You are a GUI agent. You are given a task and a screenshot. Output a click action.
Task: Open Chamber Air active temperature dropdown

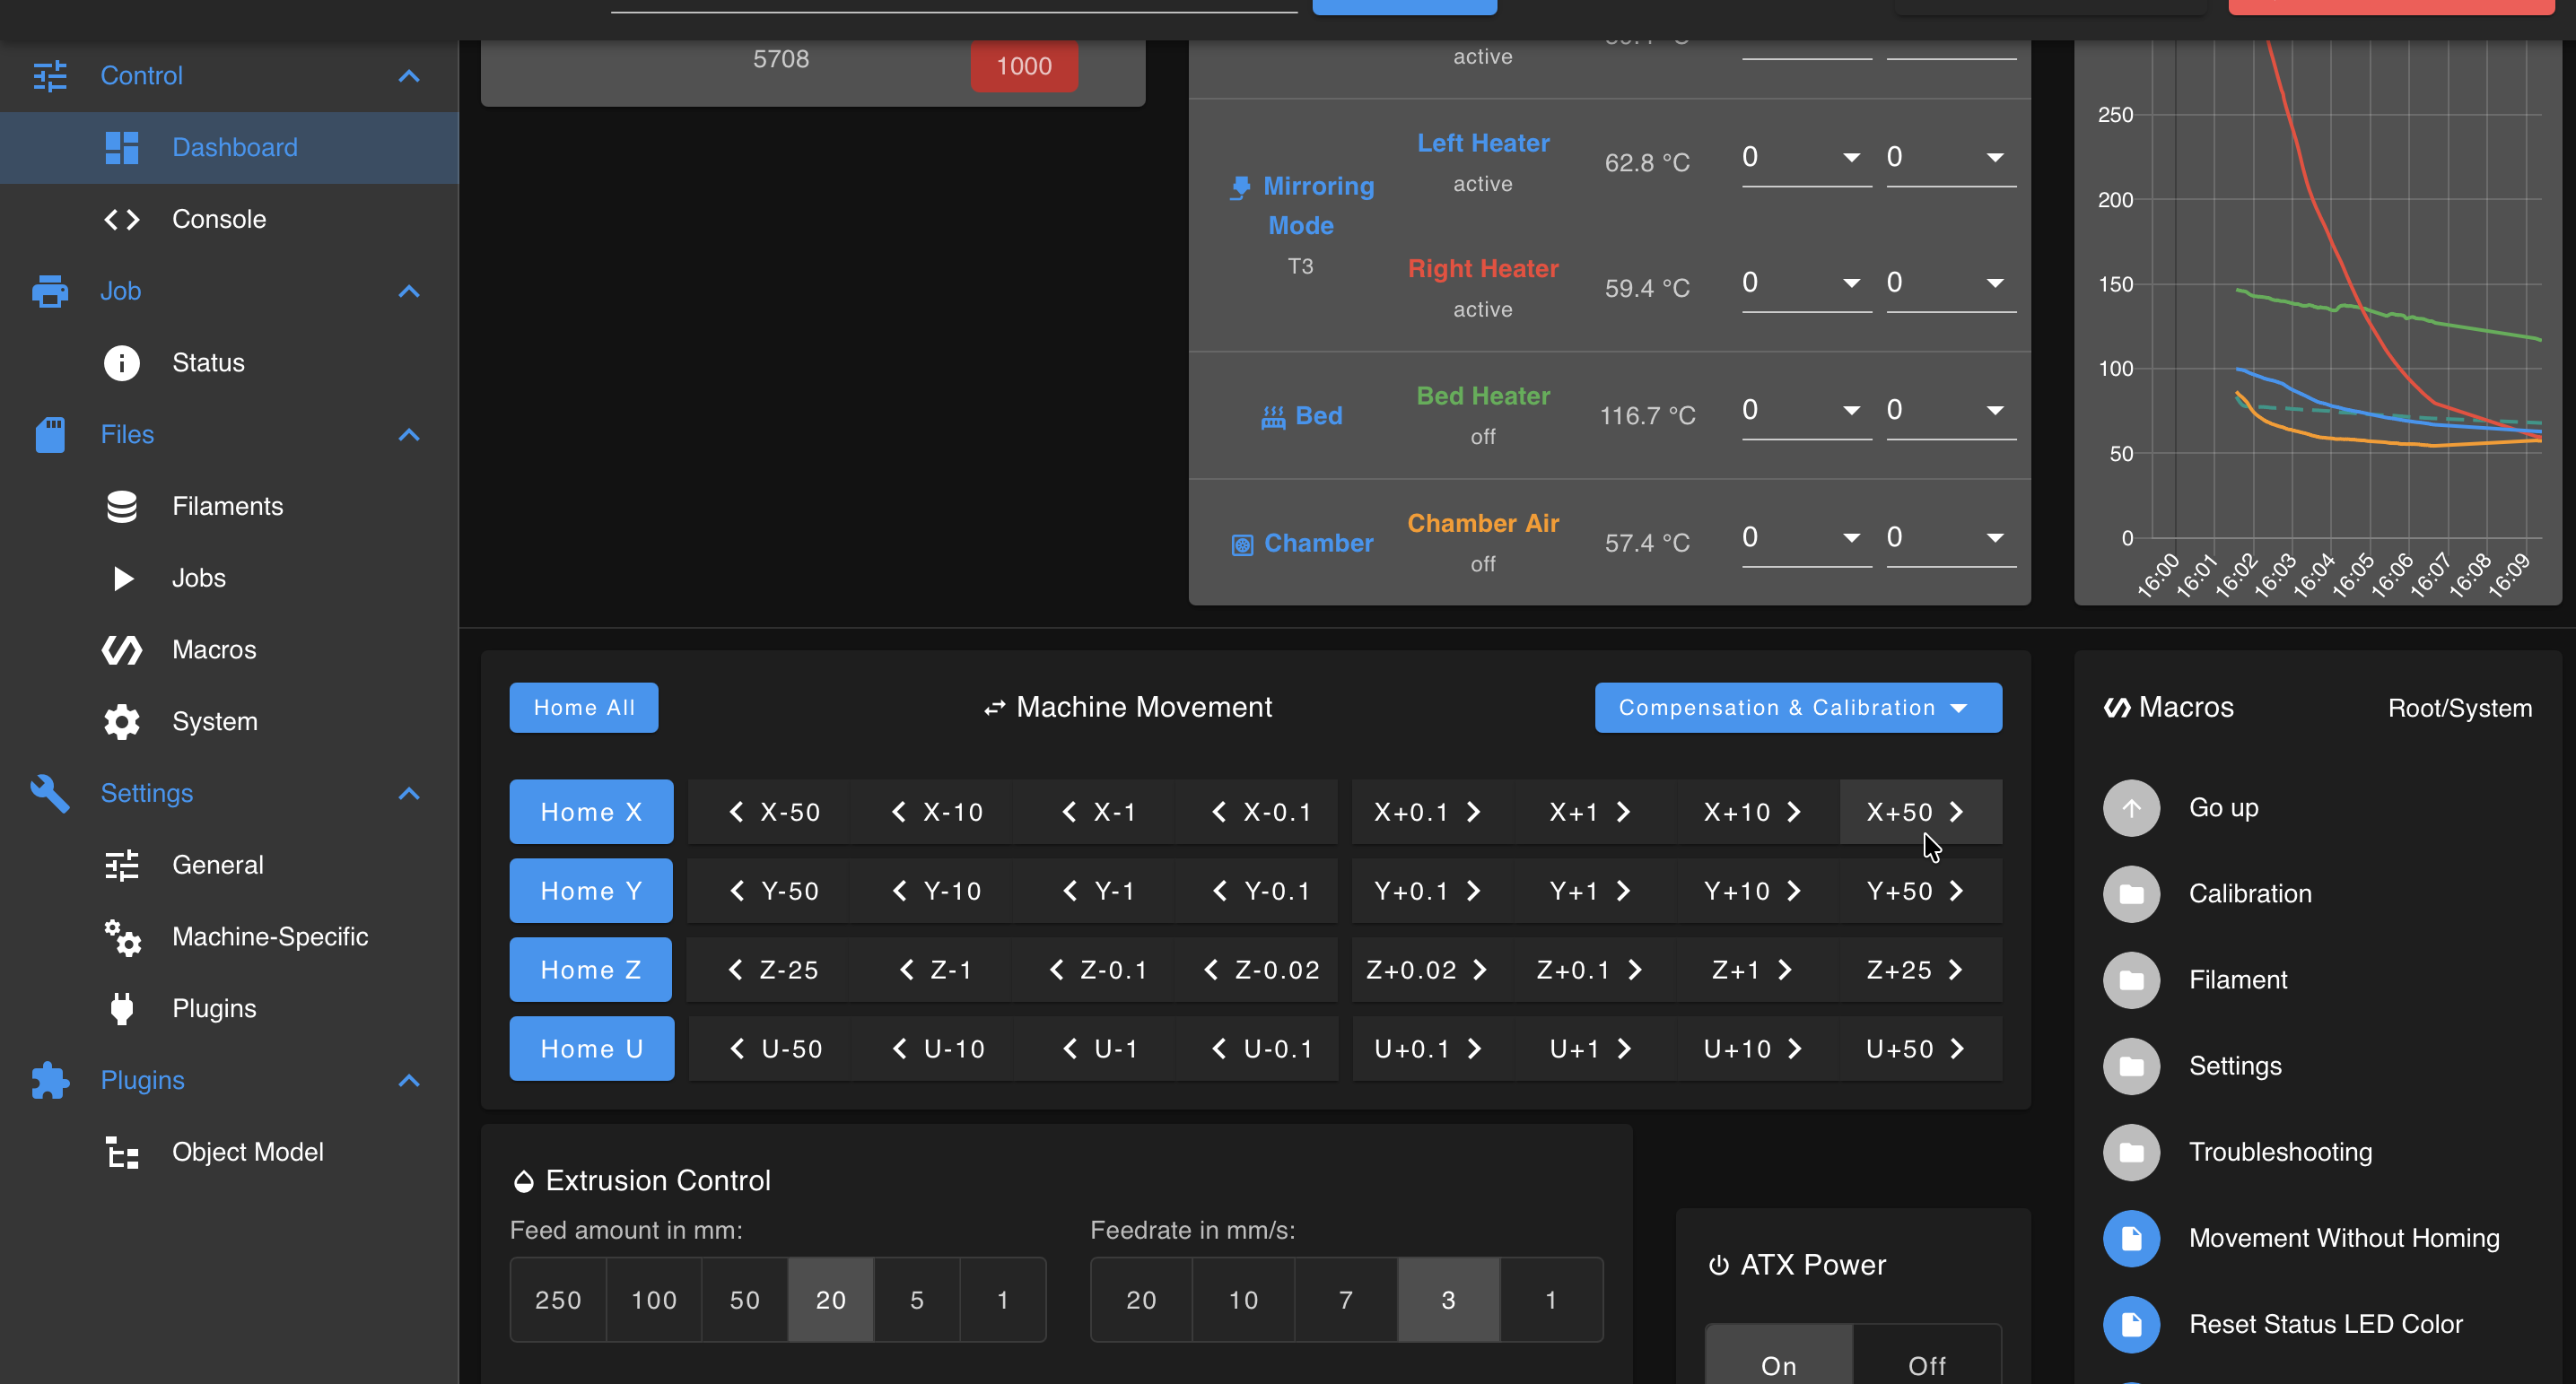click(1806, 538)
